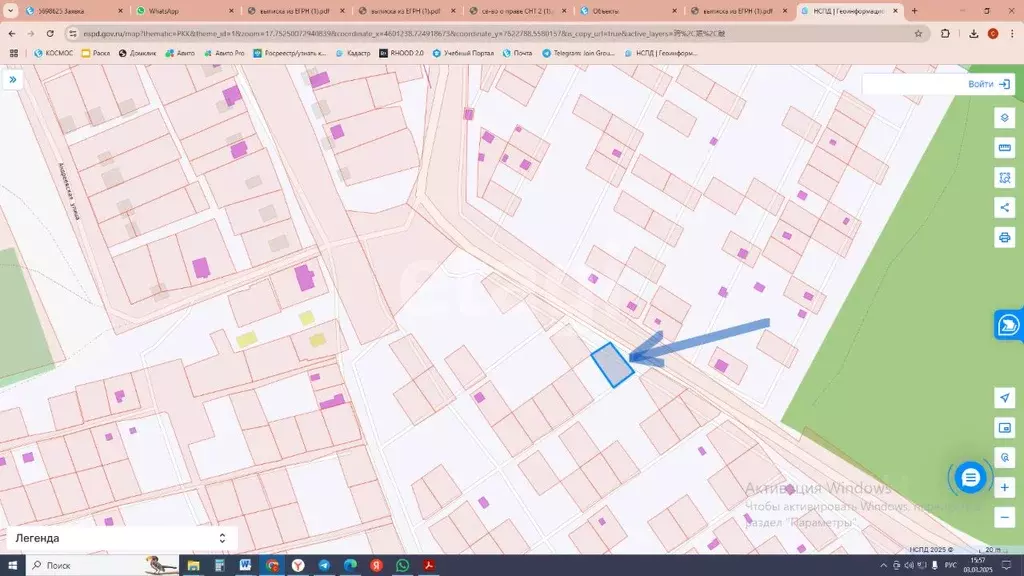The width and height of the screenshot is (1024, 576).
Task: Open the Telegram: Join Group bookmark
Action: coord(579,54)
